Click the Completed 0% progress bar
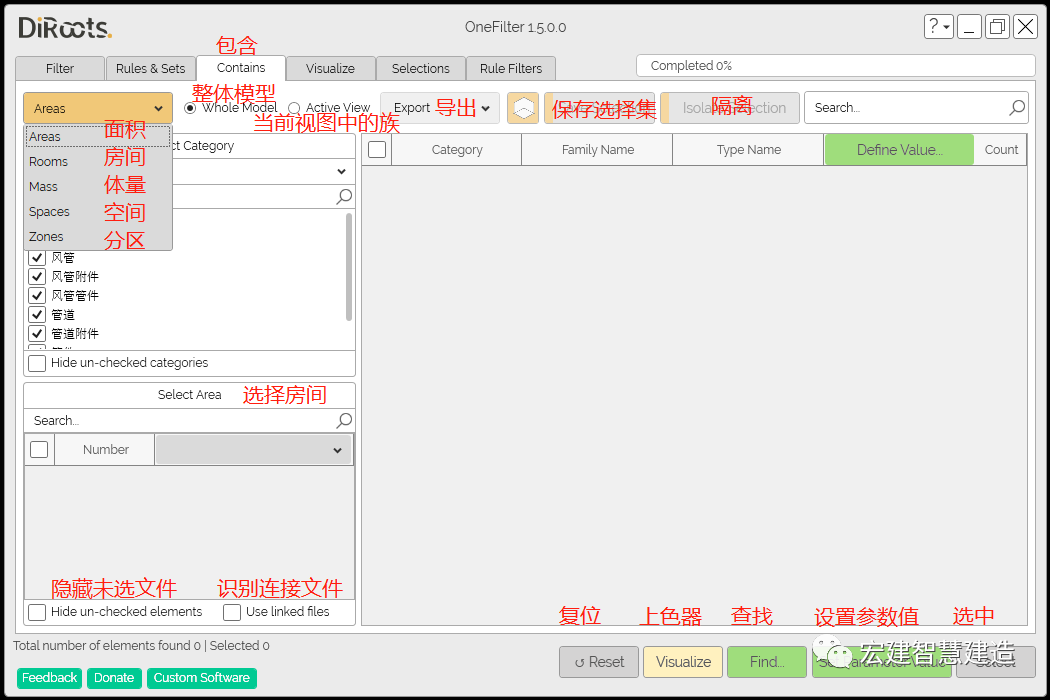Screen dimensions: 1050x700 pyautogui.click(x=835, y=65)
